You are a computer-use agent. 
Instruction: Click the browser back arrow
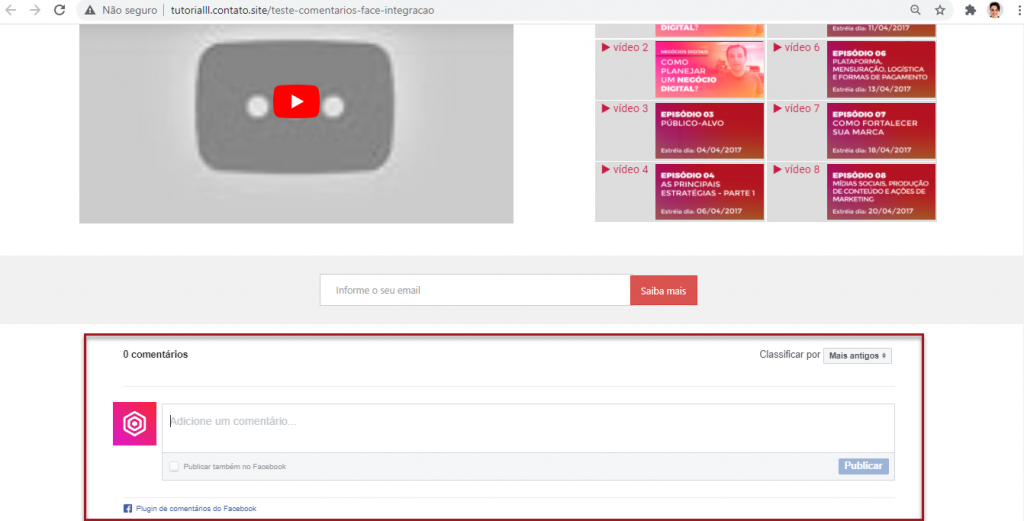point(11,10)
